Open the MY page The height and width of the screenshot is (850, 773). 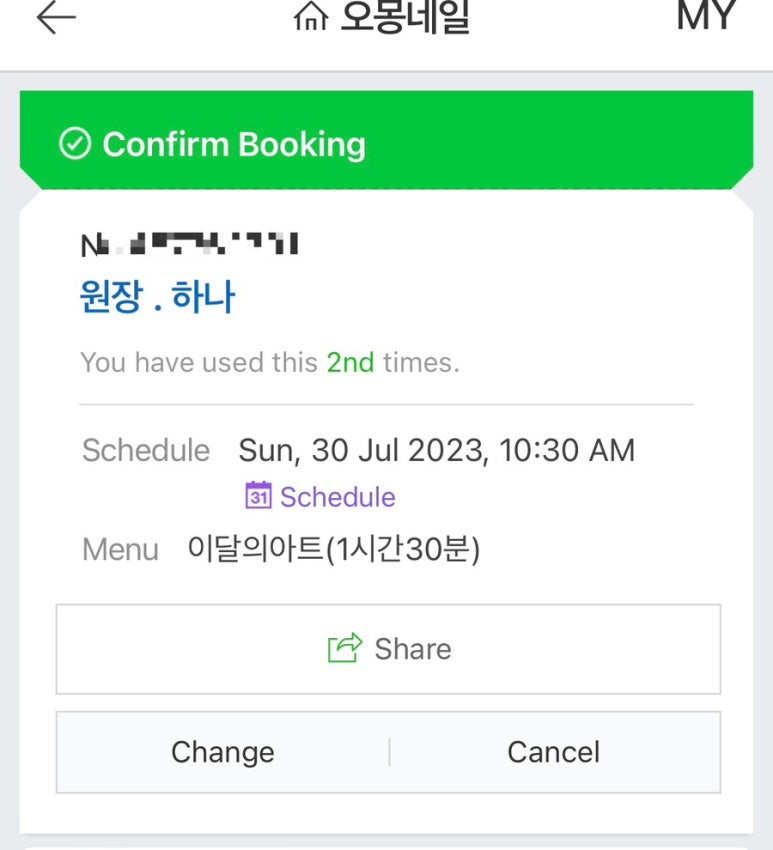[706, 15]
